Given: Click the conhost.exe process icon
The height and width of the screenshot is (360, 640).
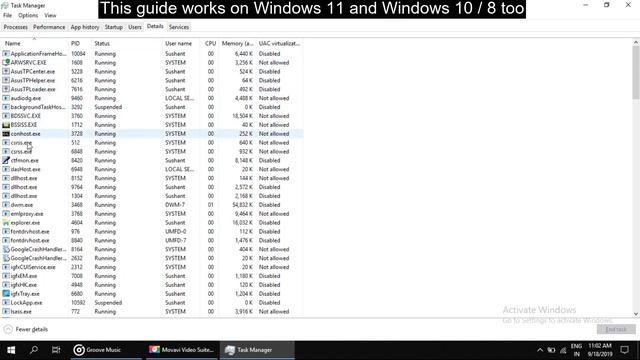Looking at the screenshot, I should point(6,134).
